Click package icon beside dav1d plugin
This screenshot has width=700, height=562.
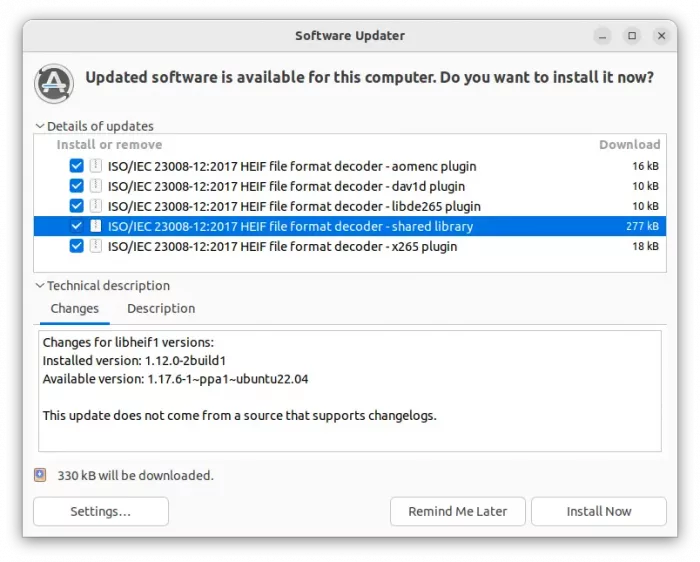click(x=96, y=186)
